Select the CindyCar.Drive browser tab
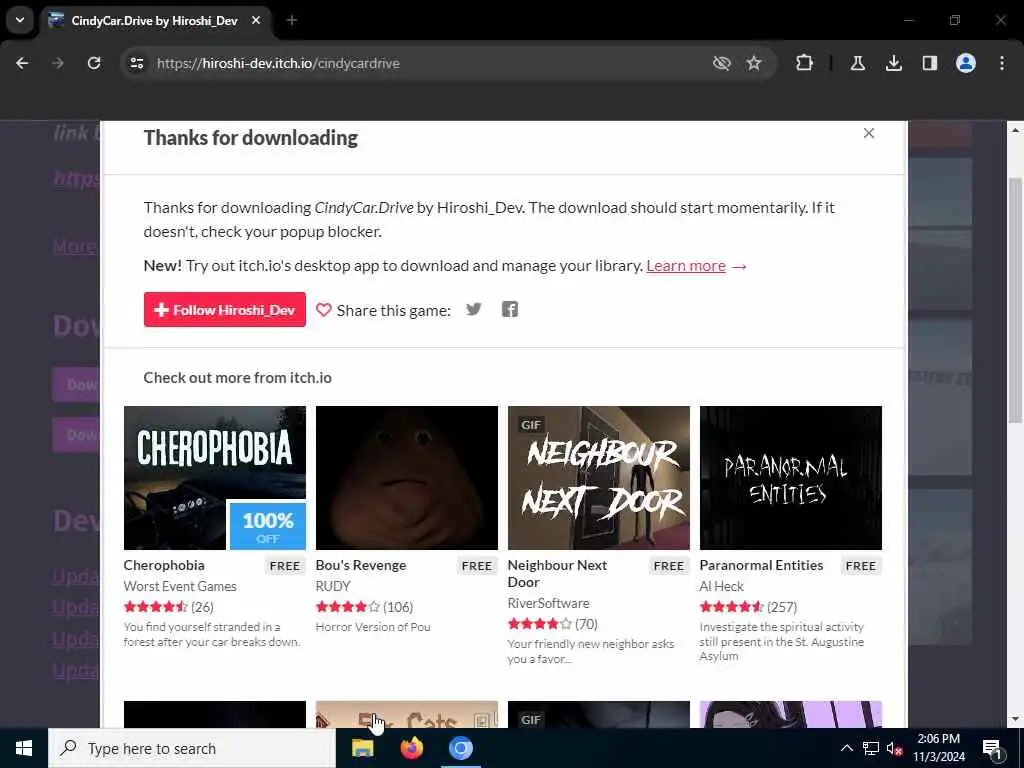Viewport: 1024px width, 768px height. [154, 21]
